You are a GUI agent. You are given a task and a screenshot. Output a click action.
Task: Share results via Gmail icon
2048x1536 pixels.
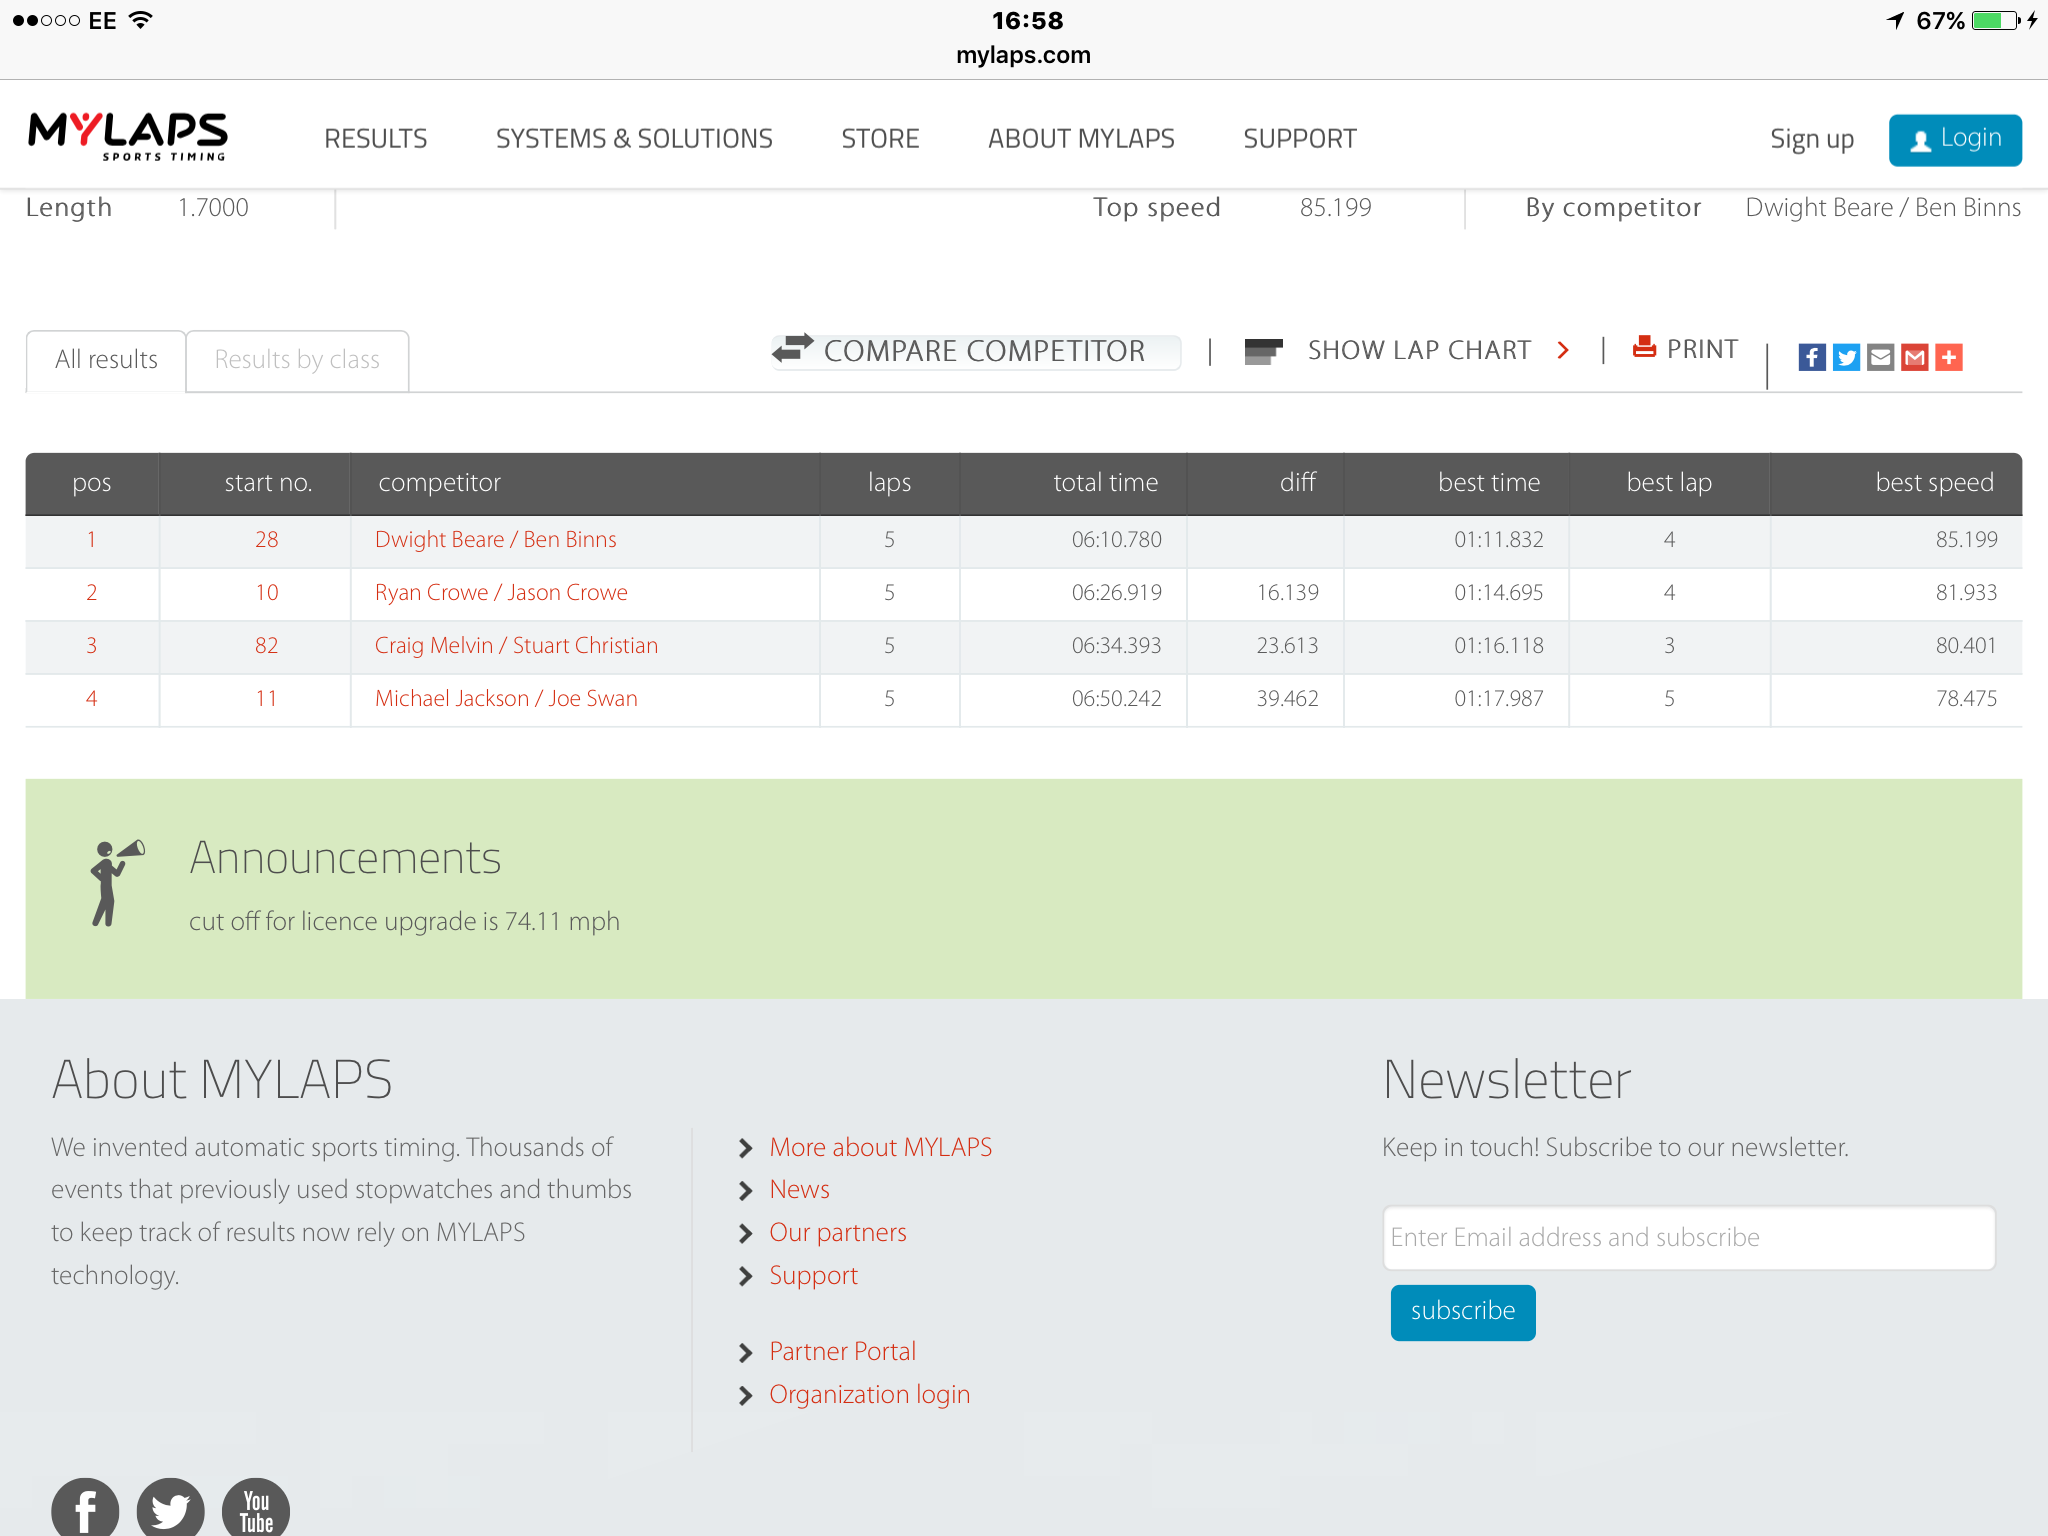[x=1914, y=357]
